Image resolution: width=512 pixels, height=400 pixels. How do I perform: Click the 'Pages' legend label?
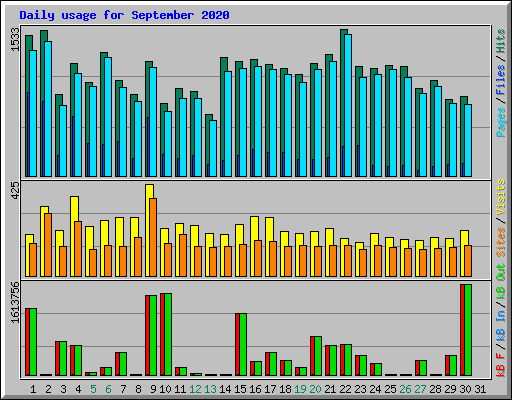(x=500, y=121)
